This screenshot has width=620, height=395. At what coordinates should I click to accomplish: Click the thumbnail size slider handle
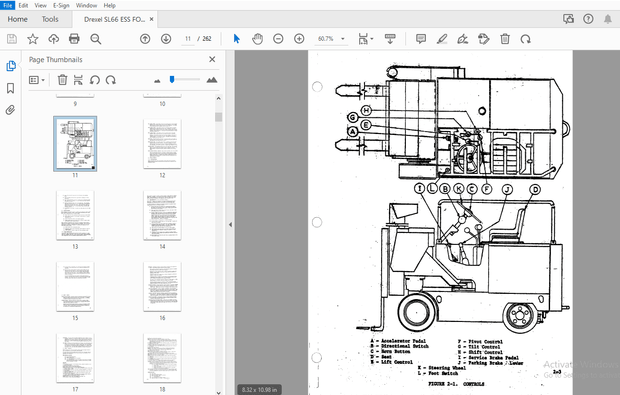pos(172,79)
